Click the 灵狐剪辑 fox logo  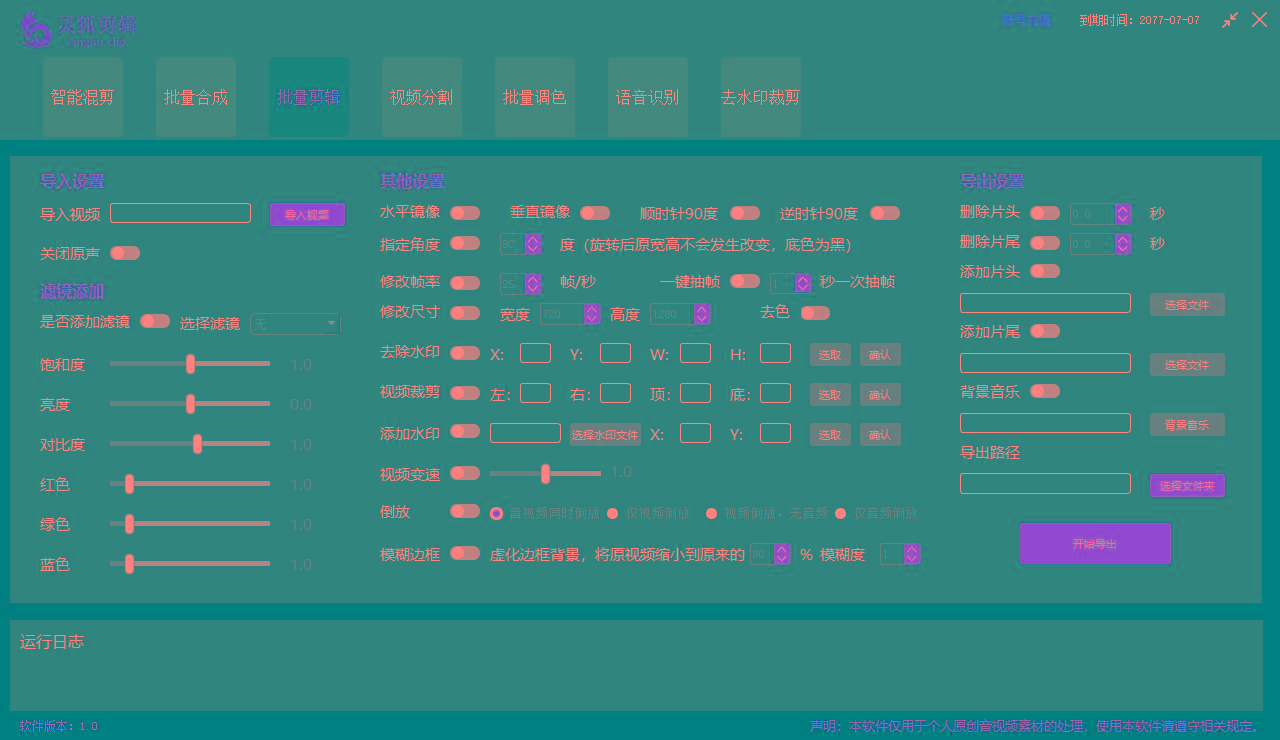coord(36,30)
